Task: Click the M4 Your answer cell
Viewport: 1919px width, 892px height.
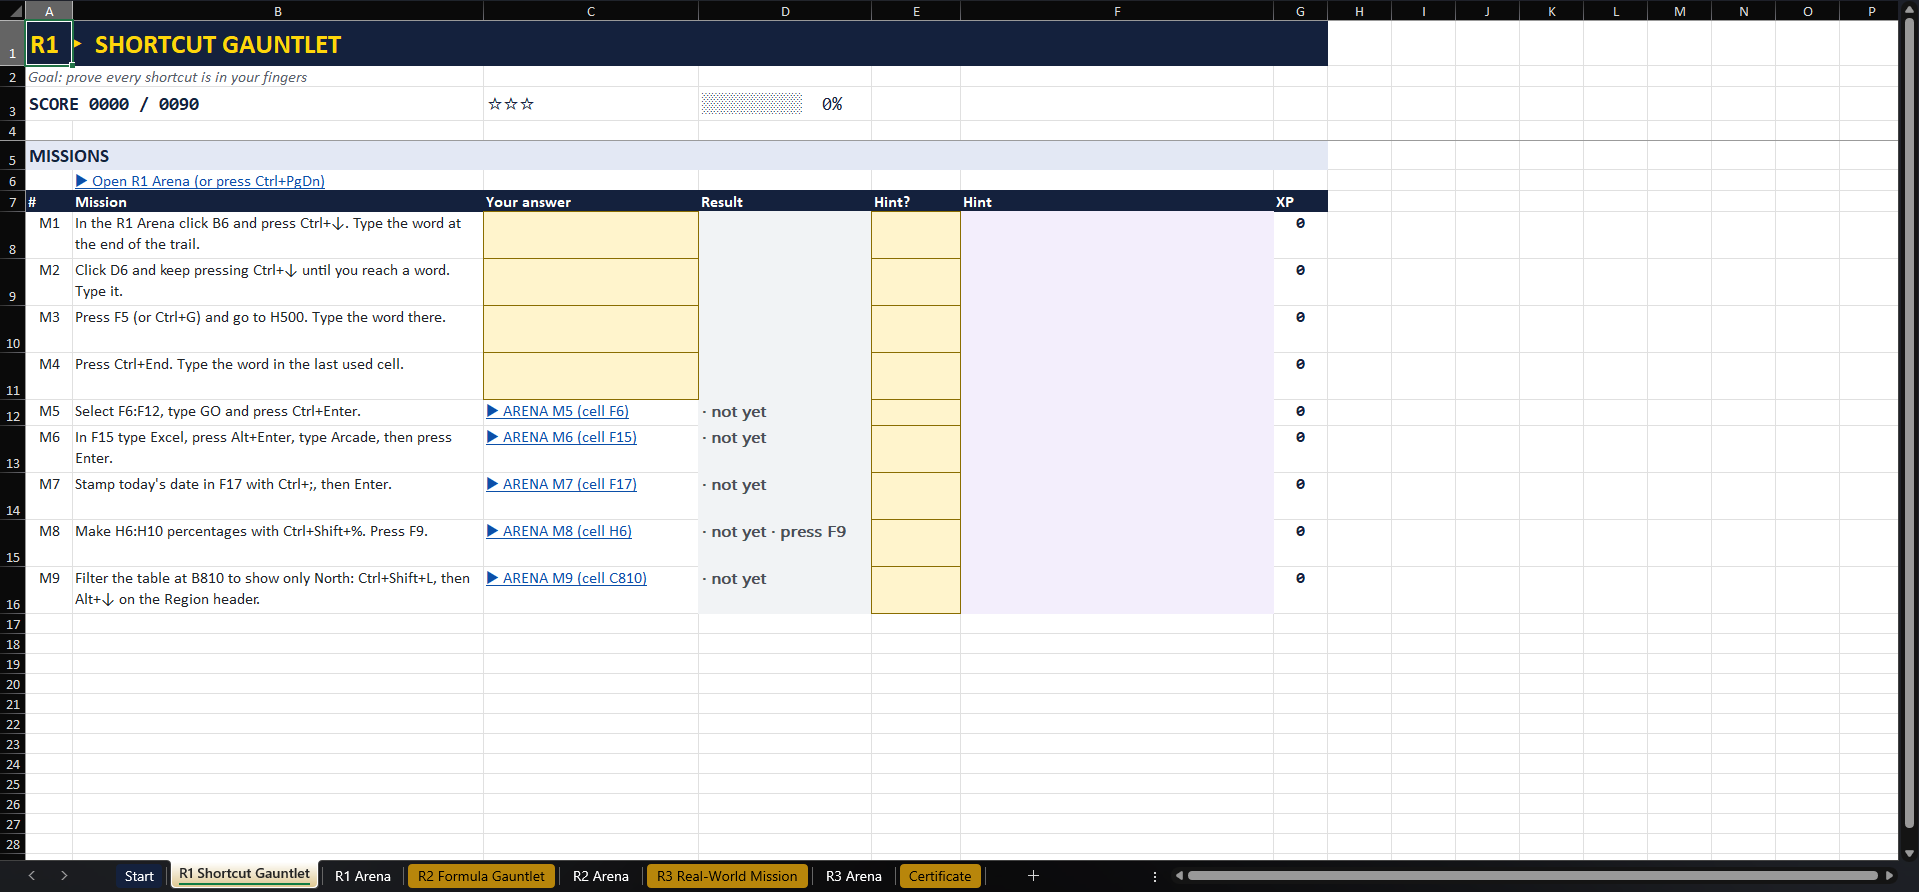Action: coord(591,376)
